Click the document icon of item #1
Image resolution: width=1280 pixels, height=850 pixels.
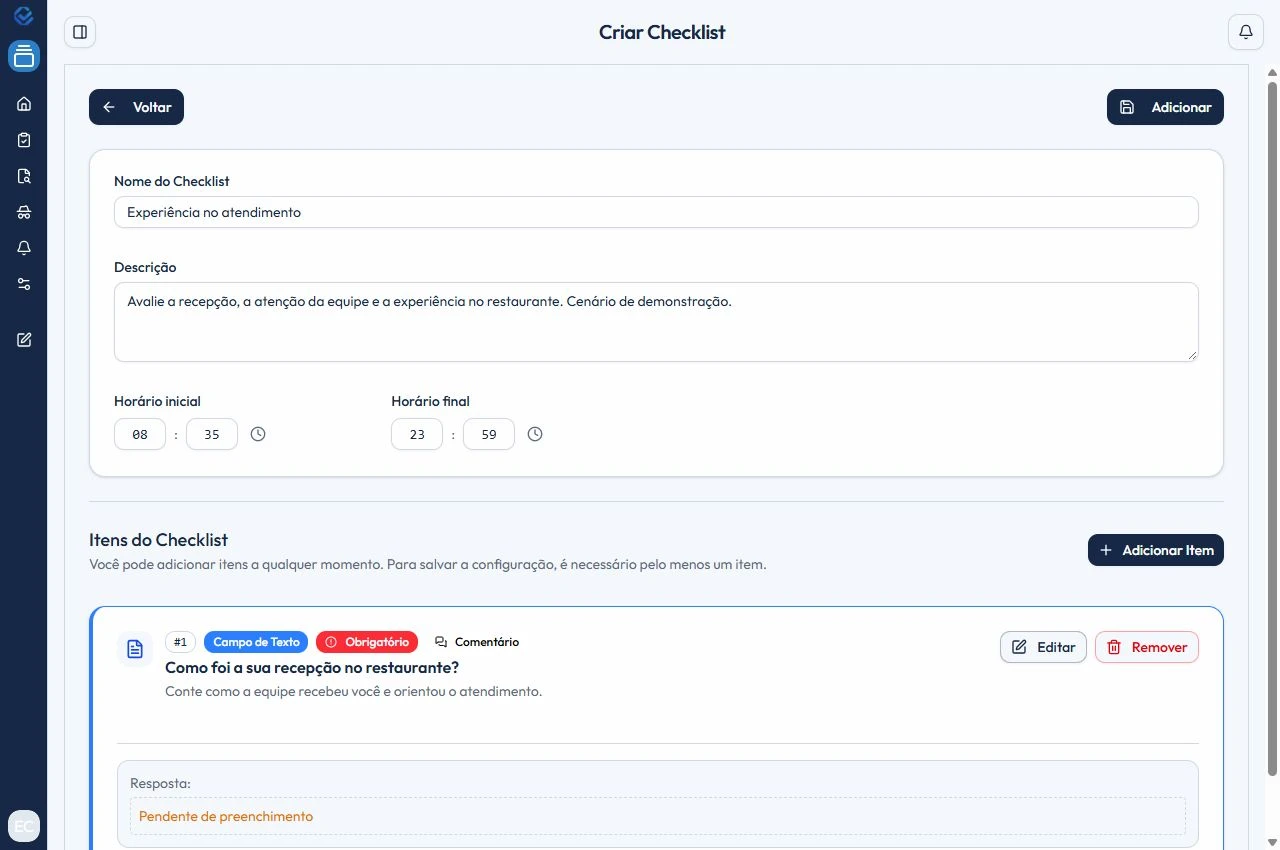point(135,649)
